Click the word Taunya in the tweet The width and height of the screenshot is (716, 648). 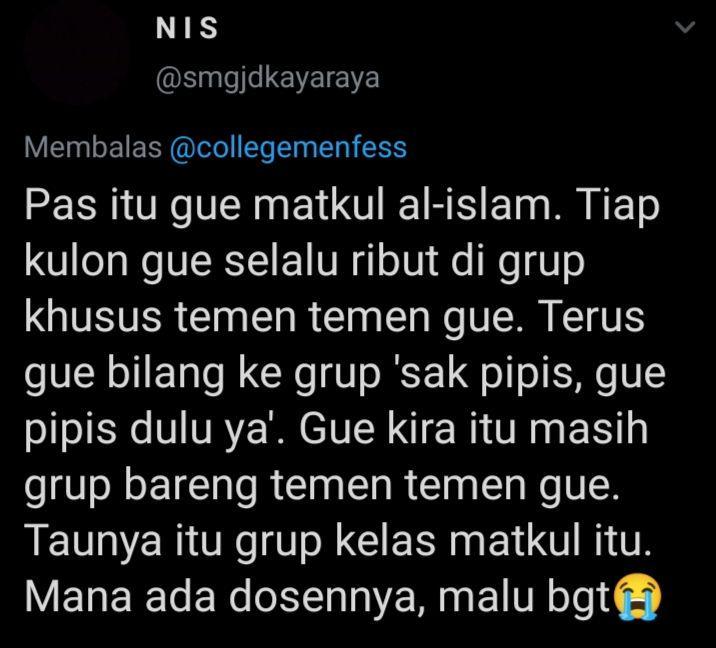coord(93,542)
